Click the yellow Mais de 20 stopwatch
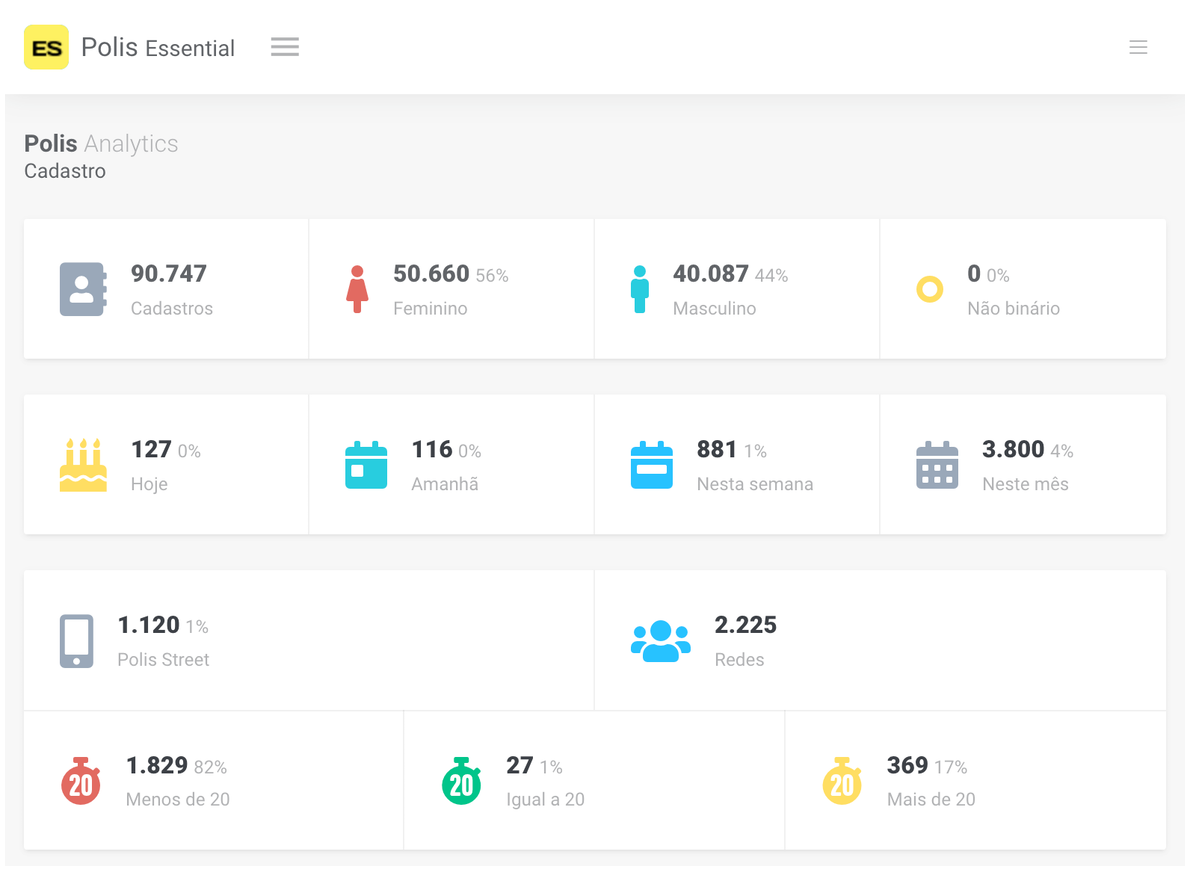The width and height of the screenshot is (1190, 871). coord(842,782)
